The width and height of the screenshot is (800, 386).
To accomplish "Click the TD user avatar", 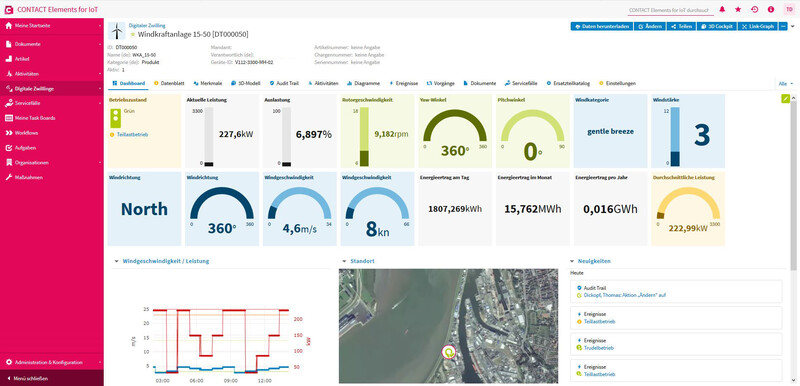I will click(788, 9).
